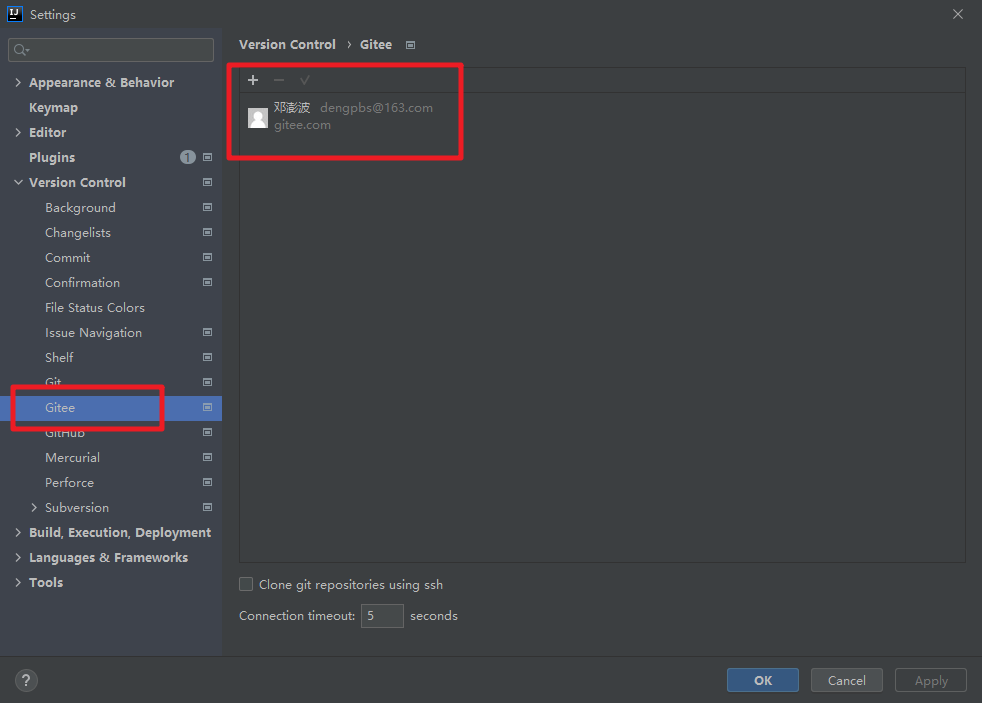This screenshot has height=703, width=982.
Task: Click the project icon on GitHub row
Action: click(x=207, y=433)
